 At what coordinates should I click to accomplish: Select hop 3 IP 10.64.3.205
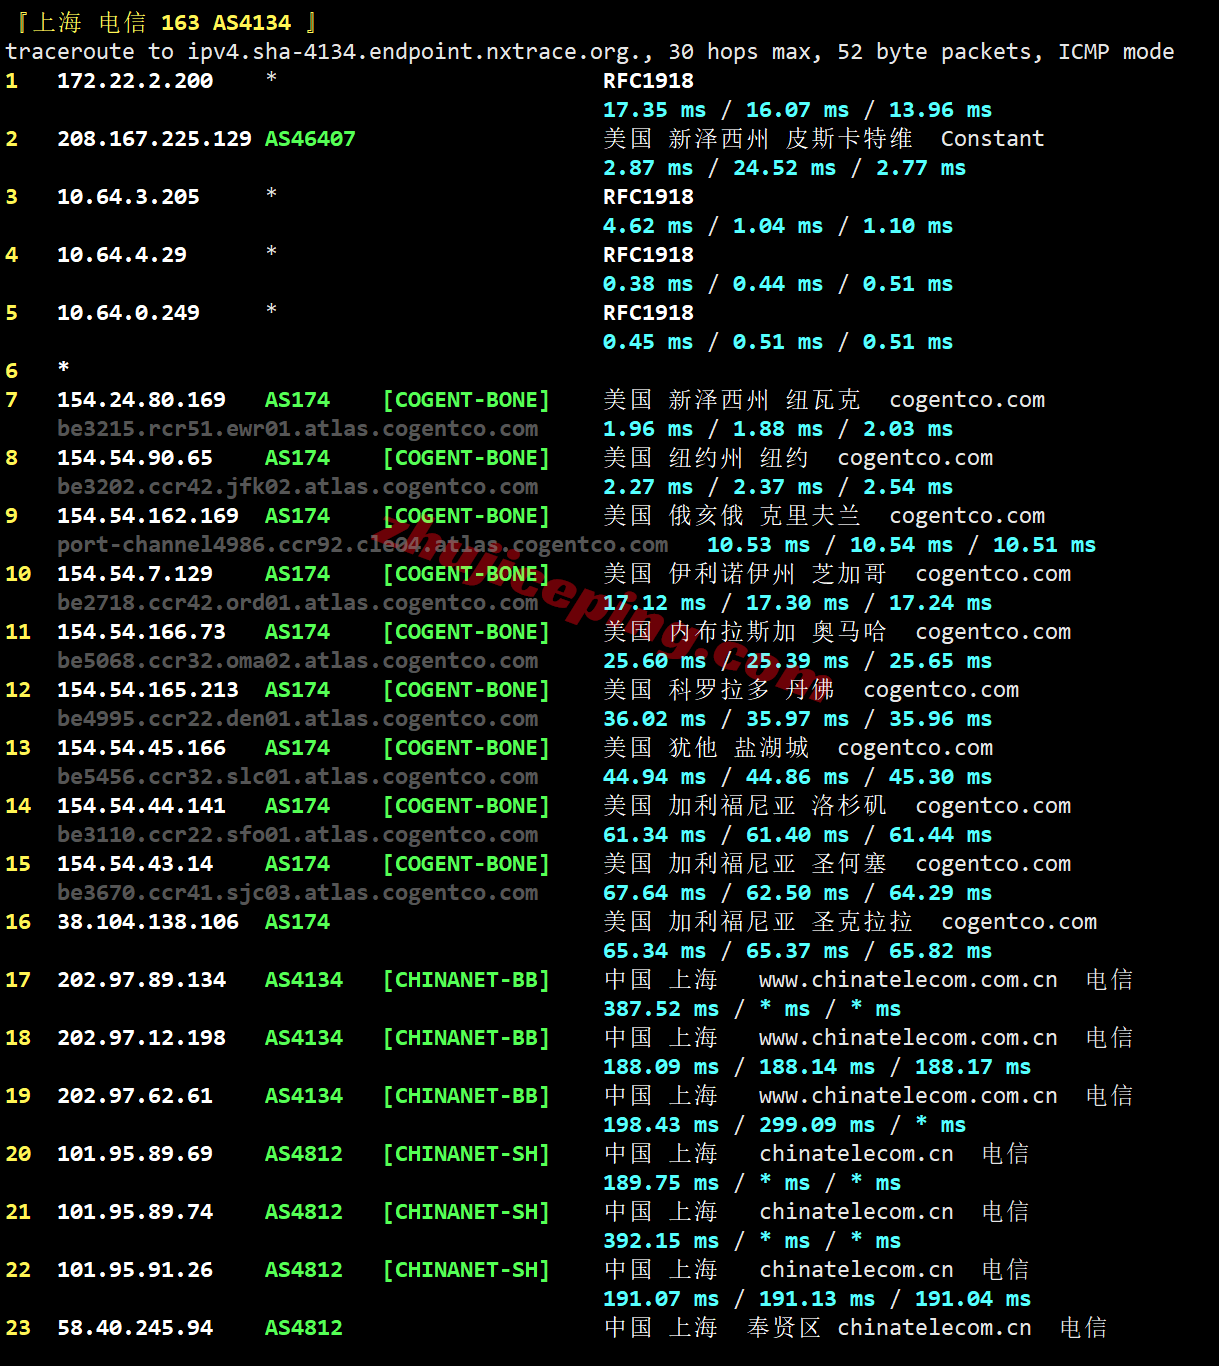click(x=128, y=197)
